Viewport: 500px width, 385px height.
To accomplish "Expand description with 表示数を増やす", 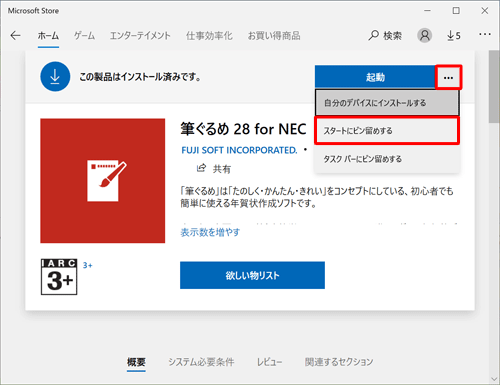I will tap(210, 232).
